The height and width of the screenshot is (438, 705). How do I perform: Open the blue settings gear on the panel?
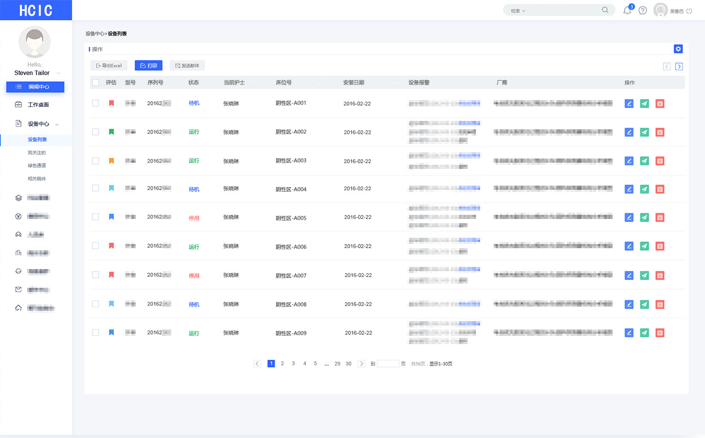coord(678,49)
